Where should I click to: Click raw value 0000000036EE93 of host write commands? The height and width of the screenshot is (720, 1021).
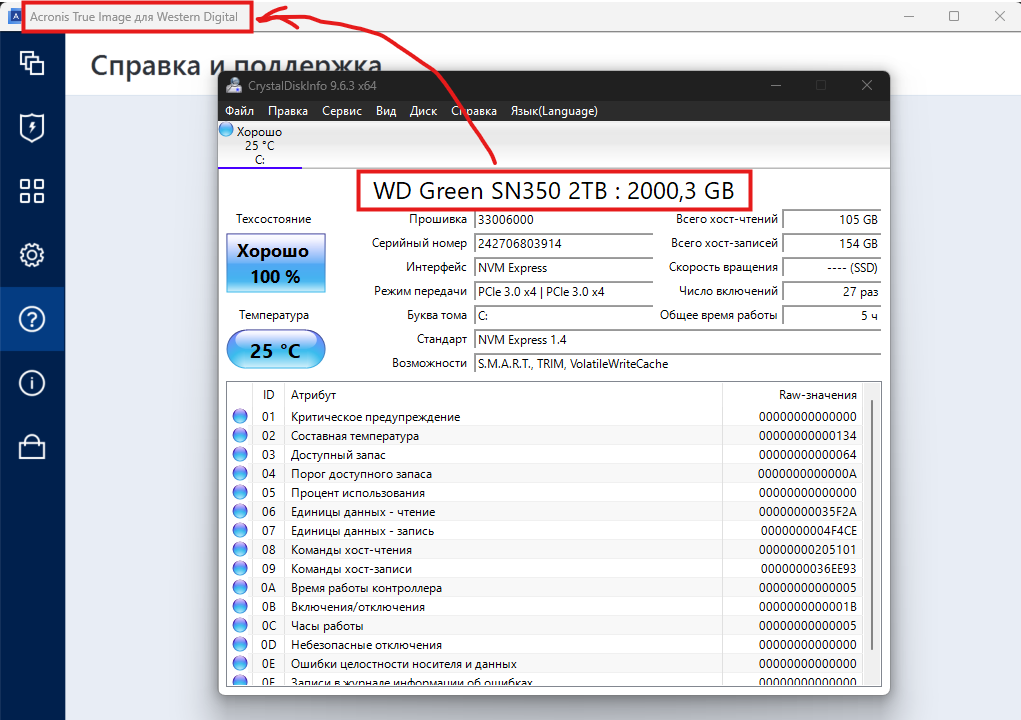tap(808, 568)
